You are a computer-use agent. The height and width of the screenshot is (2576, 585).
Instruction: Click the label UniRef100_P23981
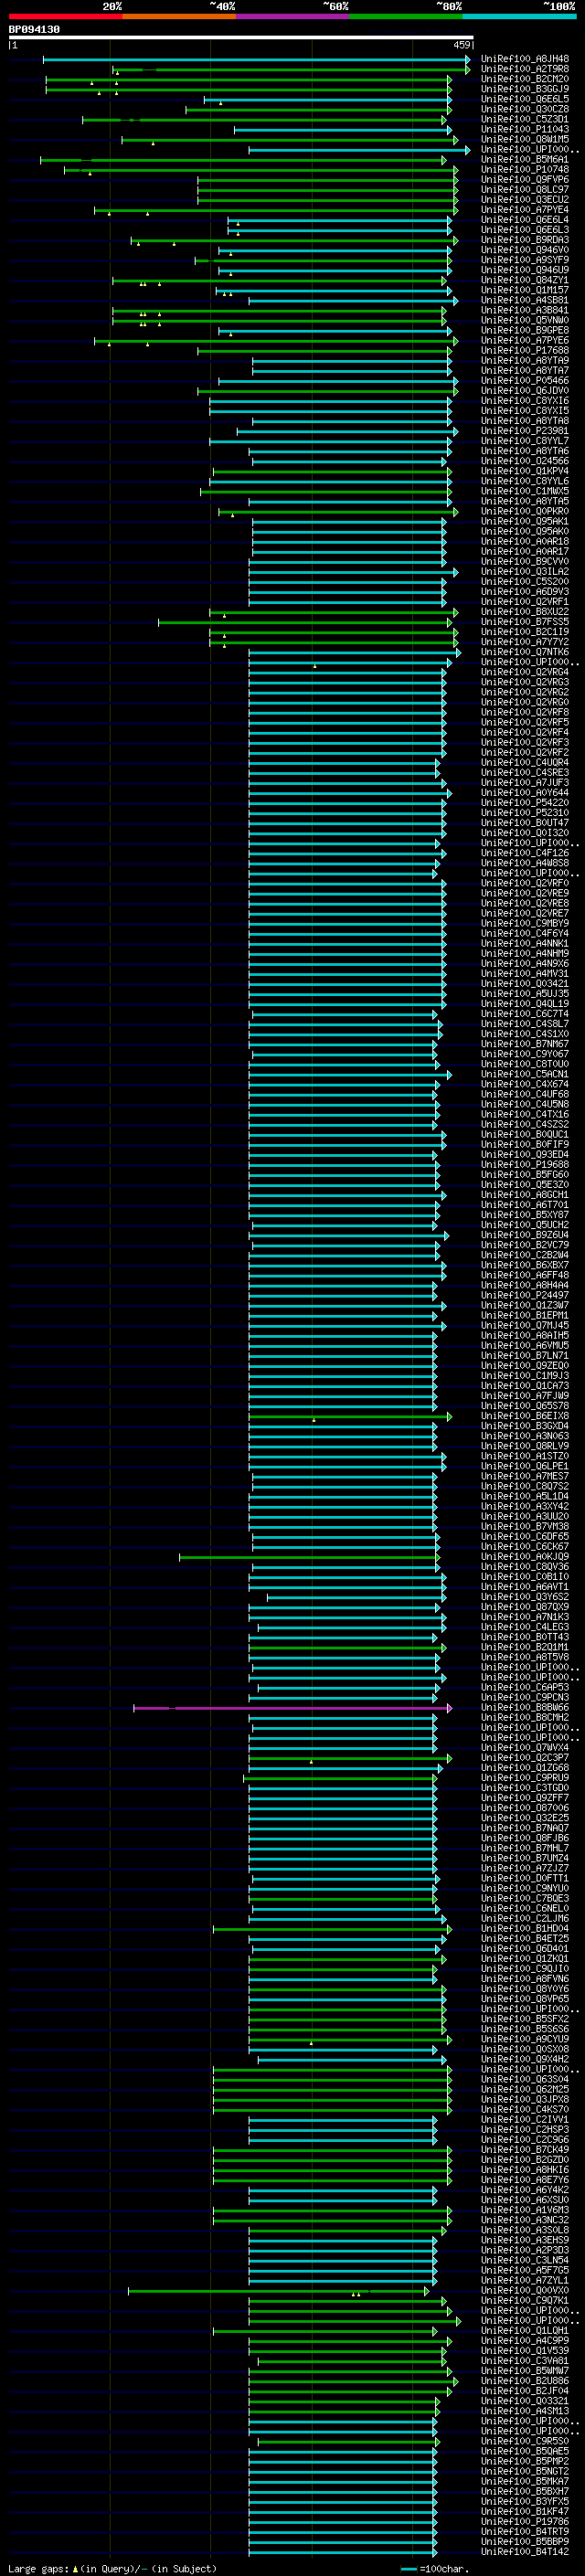[x=525, y=431]
